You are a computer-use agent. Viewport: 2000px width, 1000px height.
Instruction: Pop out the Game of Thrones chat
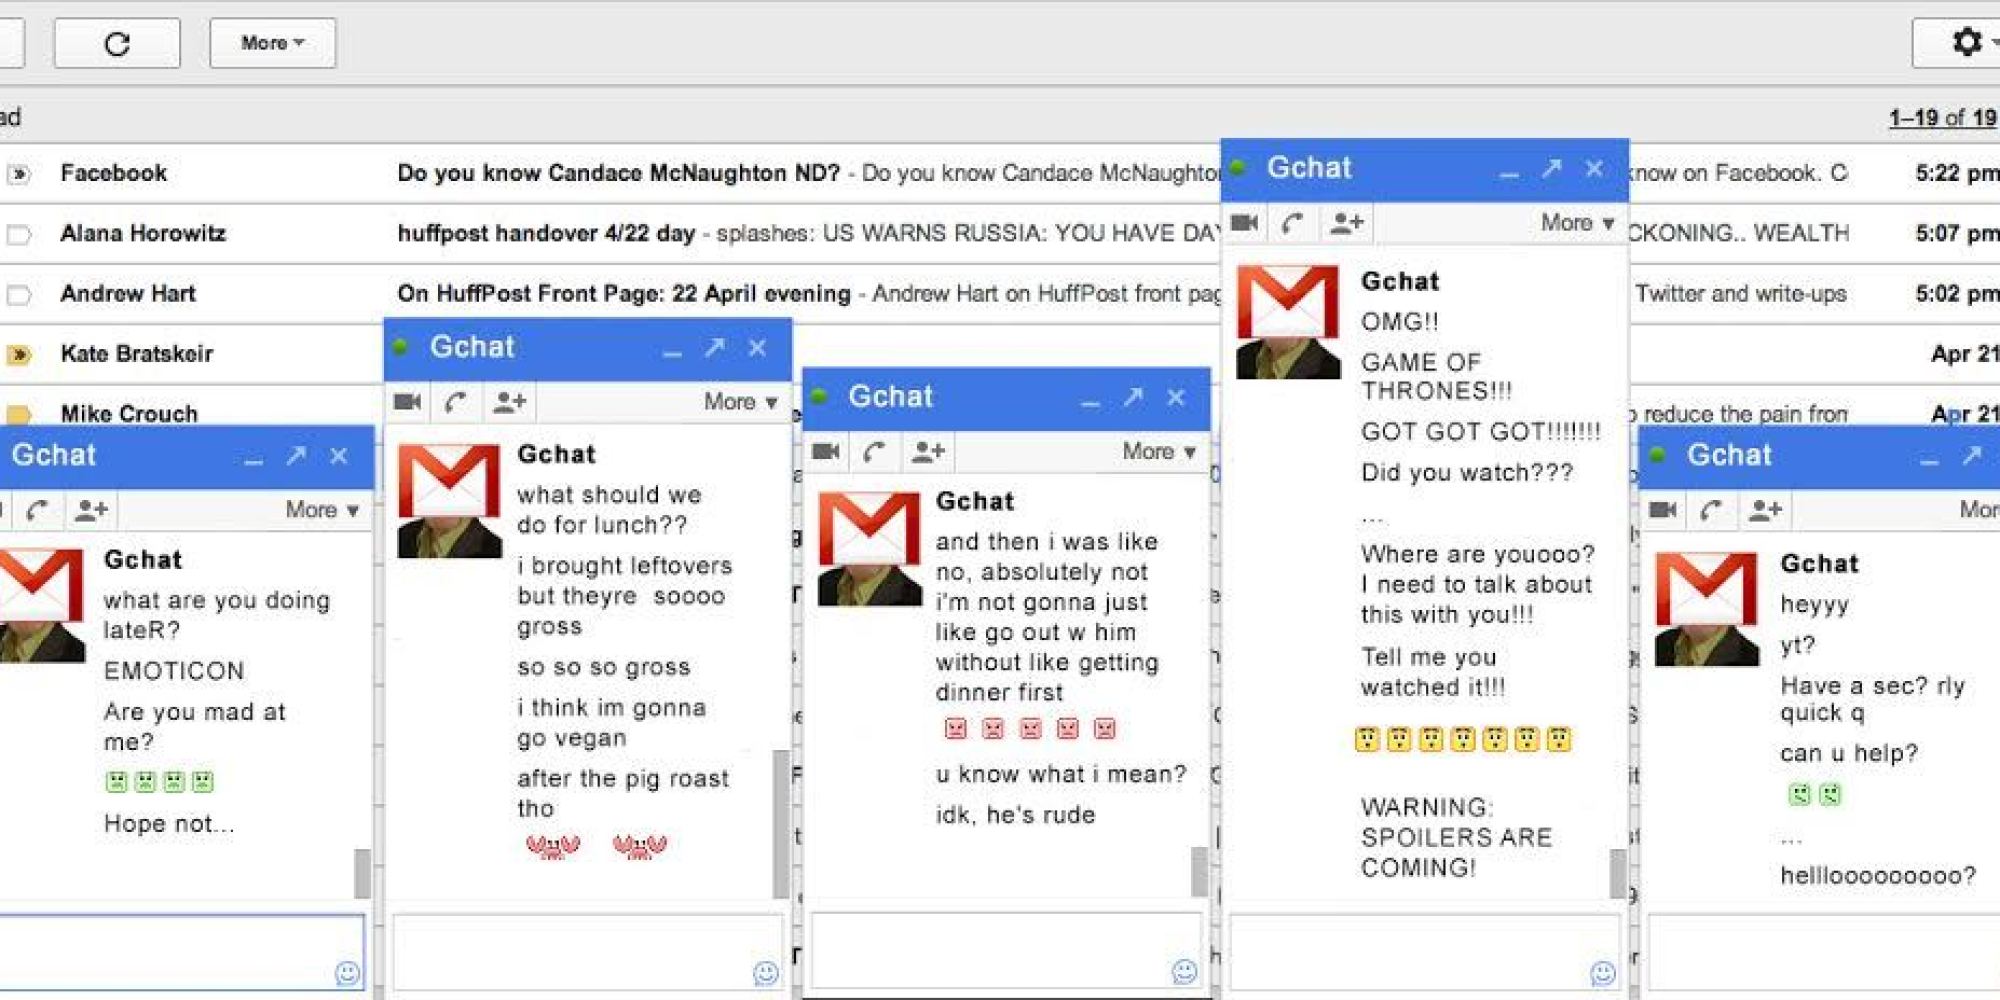(1552, 168)
